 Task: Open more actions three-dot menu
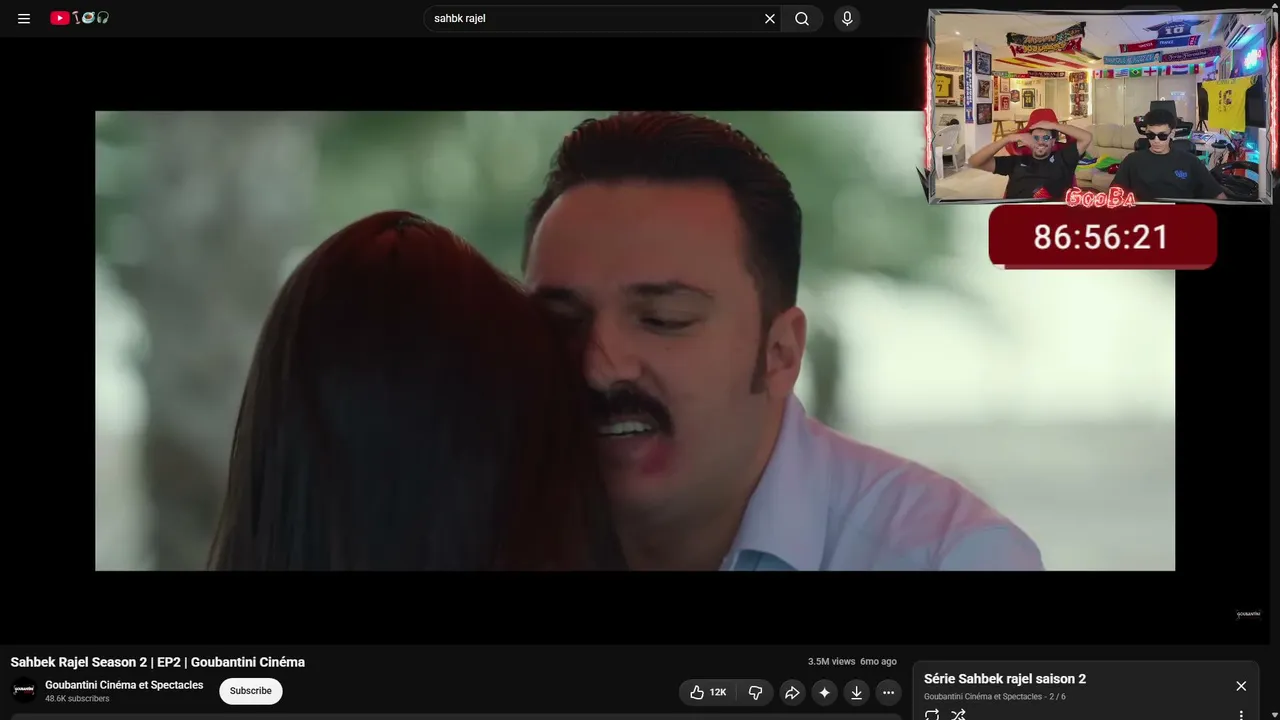(888, 692)
